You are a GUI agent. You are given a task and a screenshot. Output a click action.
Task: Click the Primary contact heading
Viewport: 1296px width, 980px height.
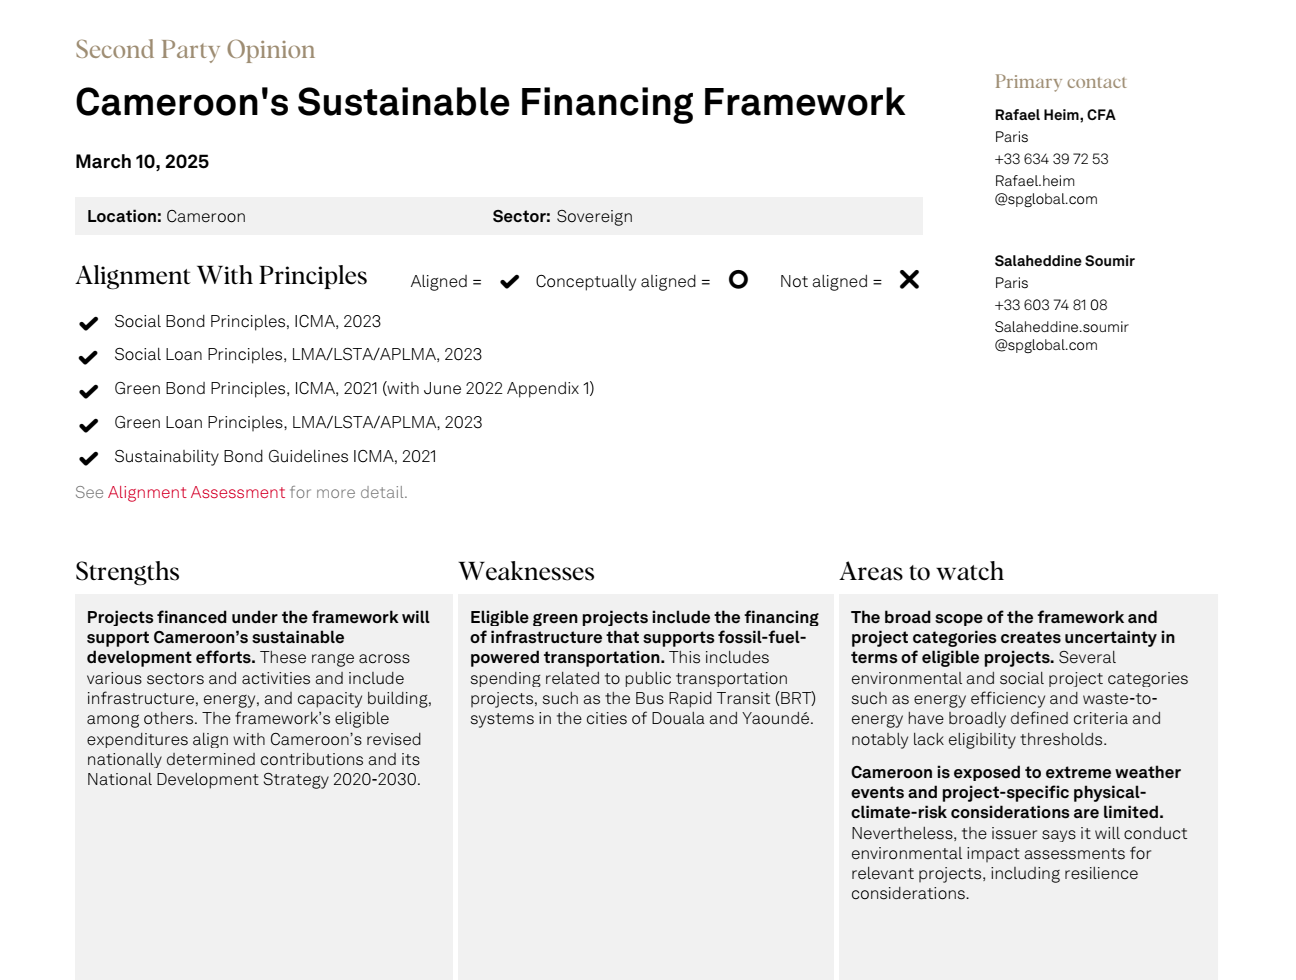[1060, 82]
